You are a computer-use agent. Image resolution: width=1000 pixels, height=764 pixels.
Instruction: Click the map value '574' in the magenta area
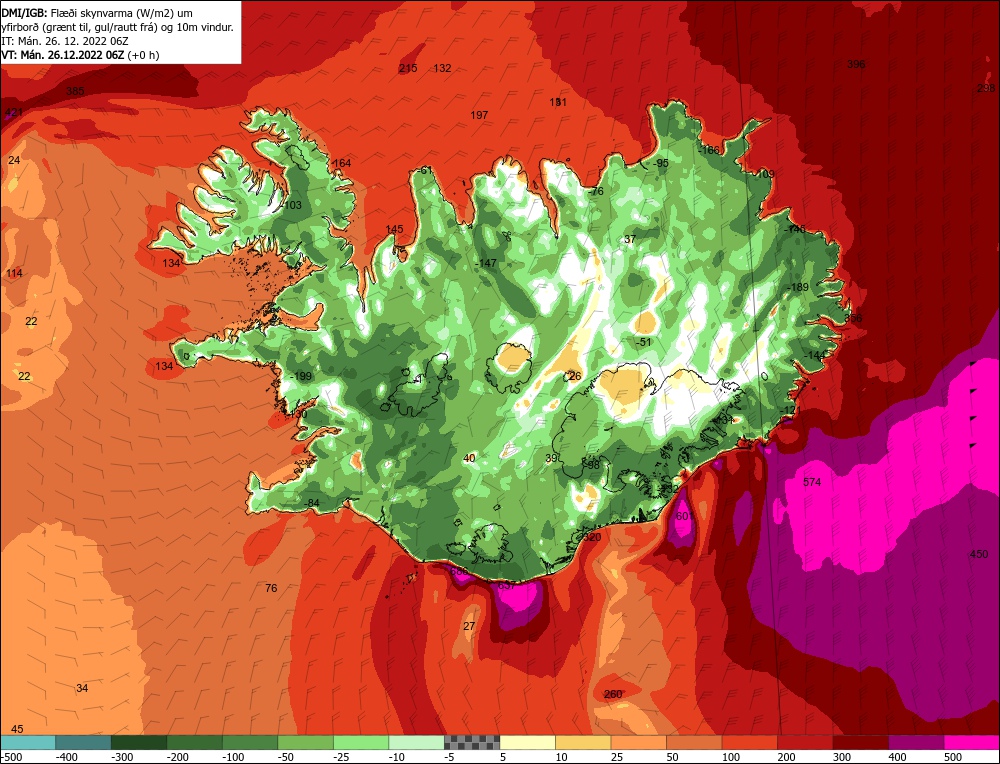(812, 482)
